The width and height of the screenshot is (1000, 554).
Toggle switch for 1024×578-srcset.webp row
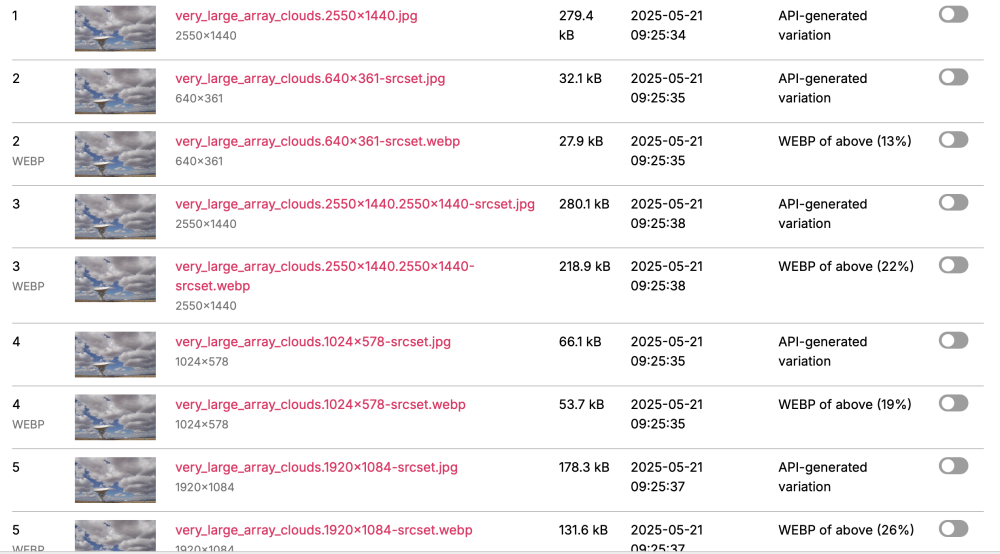click(953, 403)
